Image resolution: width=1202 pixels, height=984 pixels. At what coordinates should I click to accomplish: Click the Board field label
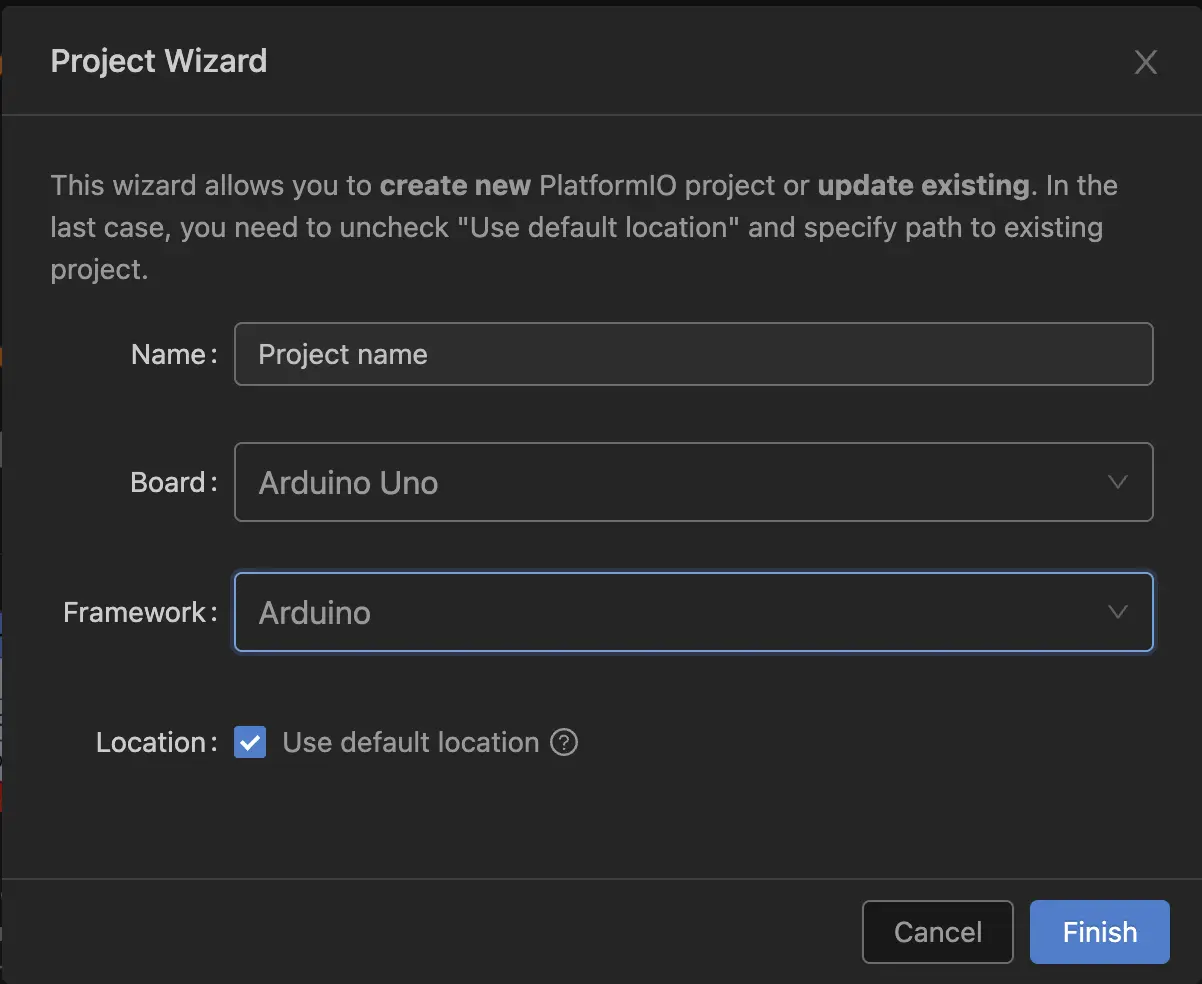pyautogui.click(x=172, y=482)
